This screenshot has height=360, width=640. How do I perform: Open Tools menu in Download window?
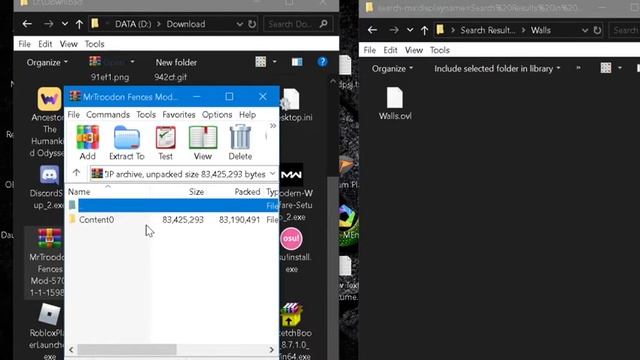(94, 44)
